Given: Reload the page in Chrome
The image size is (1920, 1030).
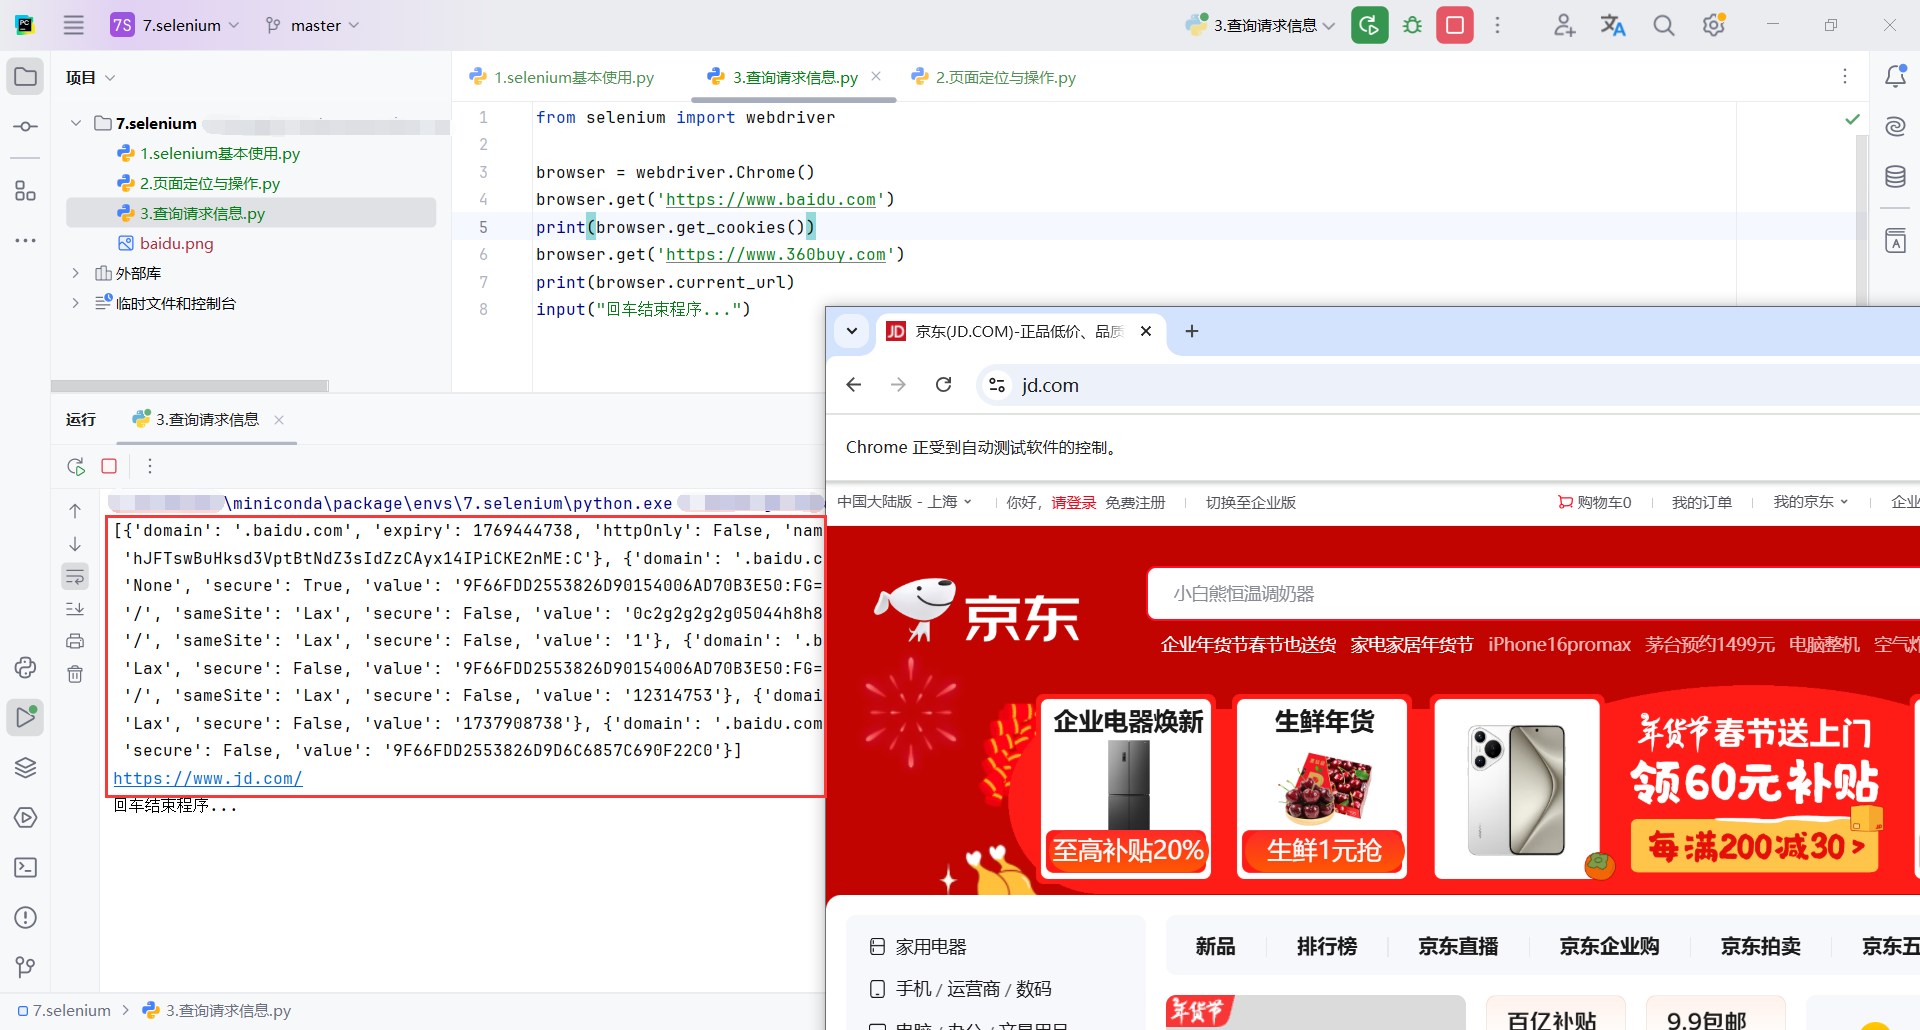Looking at the screenshot, I should pos(943,385).
